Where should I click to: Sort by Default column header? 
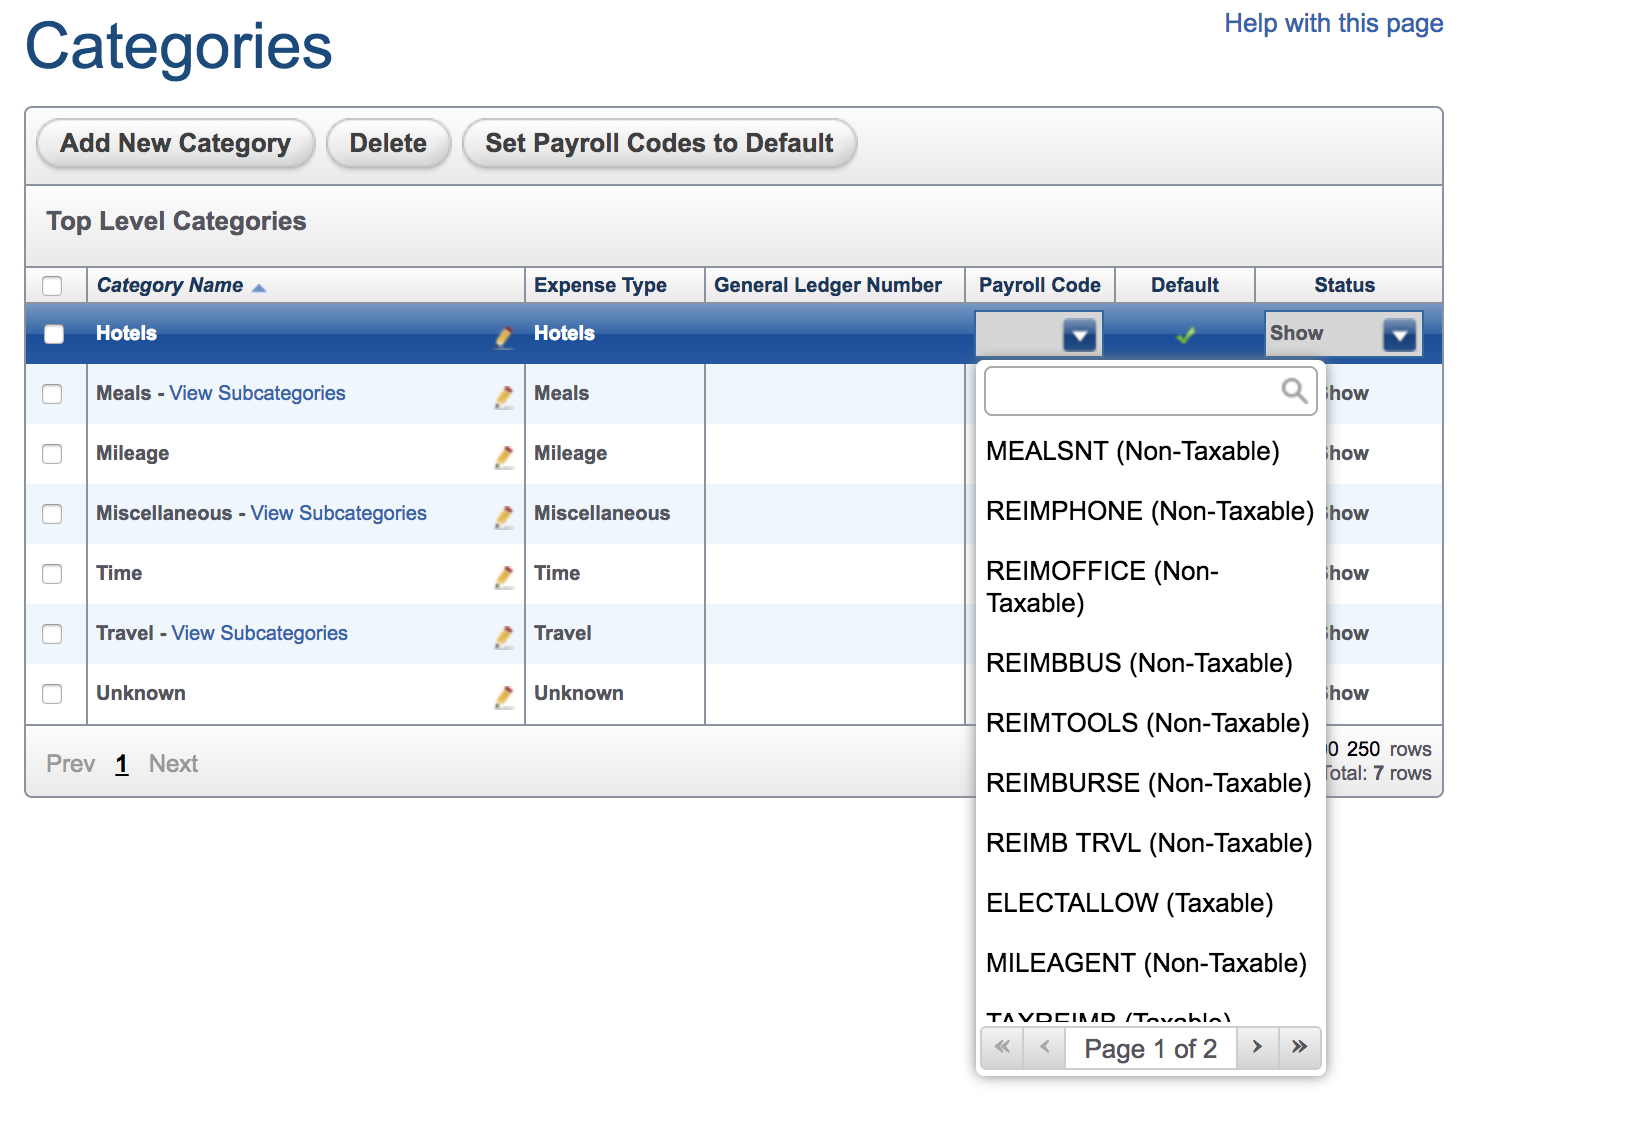point(1185,285)
